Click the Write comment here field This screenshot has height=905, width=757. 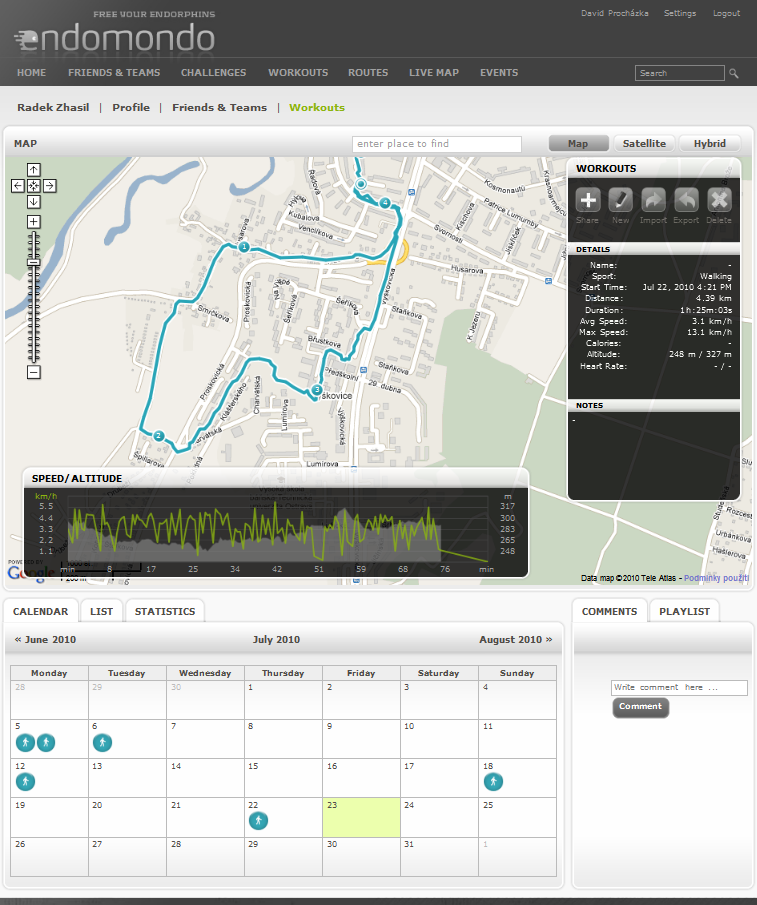click(679, 687)
